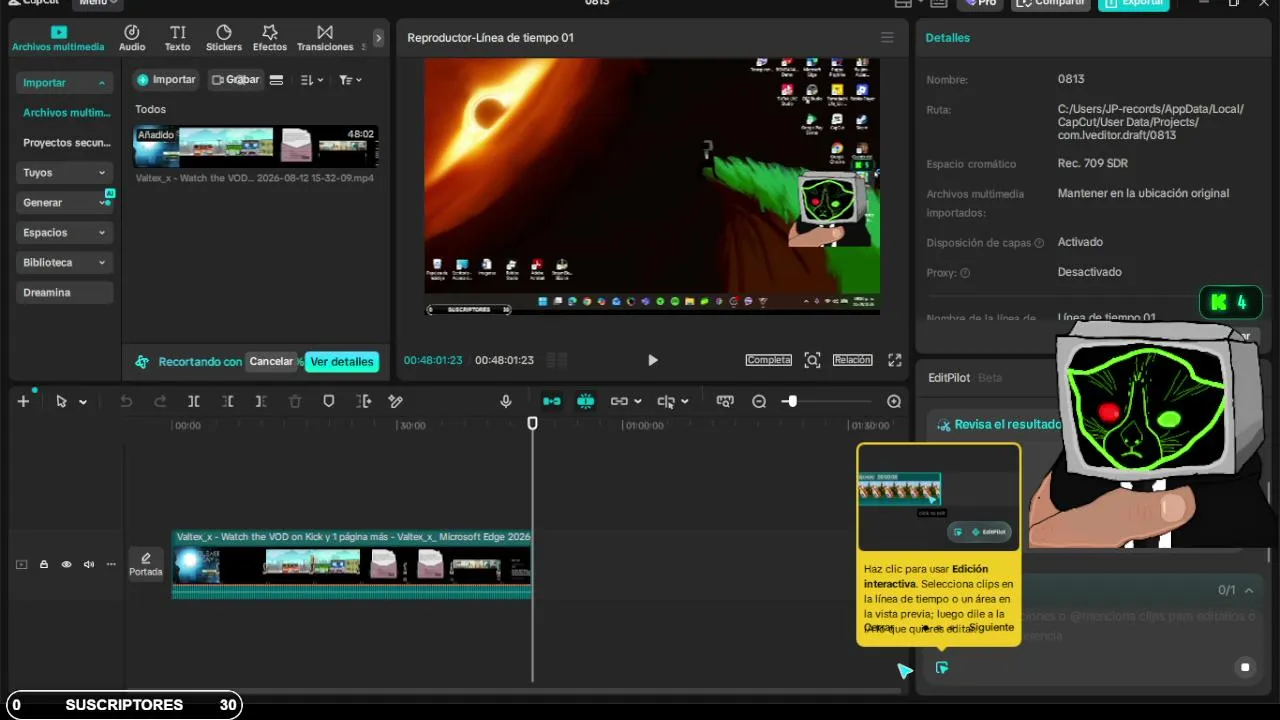This screenshot has width=1280, height=720.
Task: Zoom out the timeline
Action: tap(759, 401)
